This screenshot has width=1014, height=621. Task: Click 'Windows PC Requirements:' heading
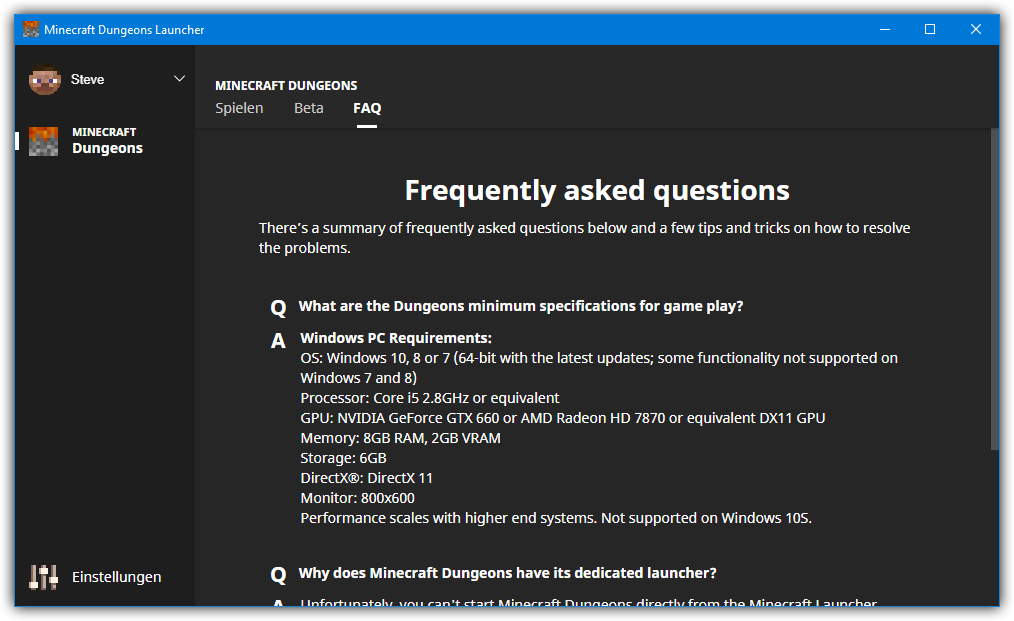(396, 338)
